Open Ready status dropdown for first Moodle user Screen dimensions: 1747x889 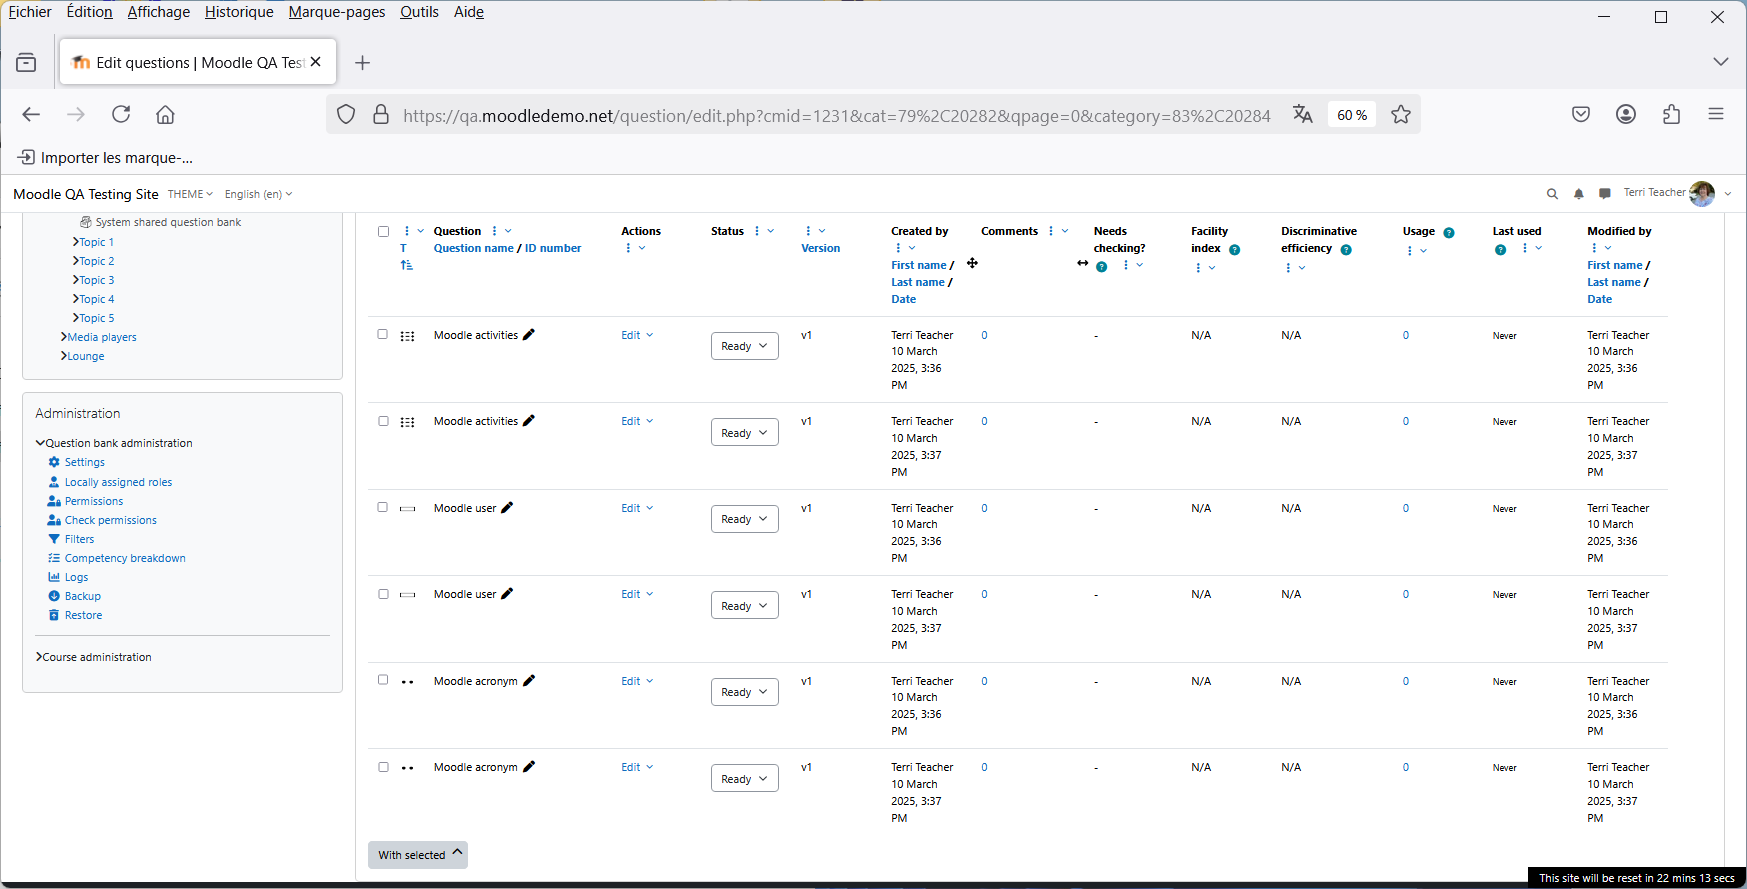tap(745, 519)
